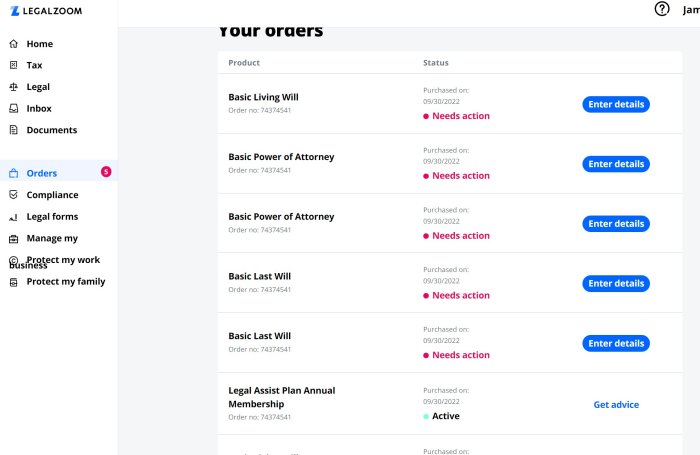The height and width of the screenshot is (455, 700).
Task: Open the help question mark icon
Action: pyautogui.click(x=662, y=9)
